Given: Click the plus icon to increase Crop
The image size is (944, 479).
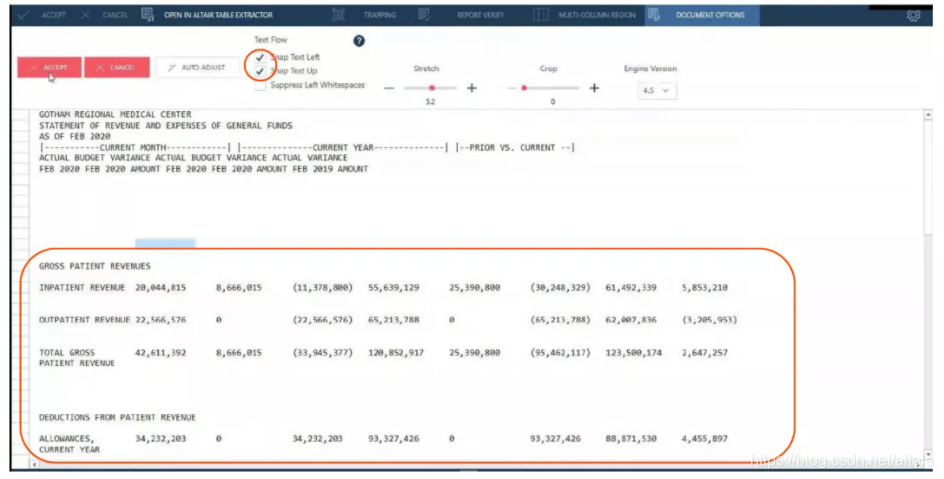Looking at the screenshot, I should coord(594,88).
